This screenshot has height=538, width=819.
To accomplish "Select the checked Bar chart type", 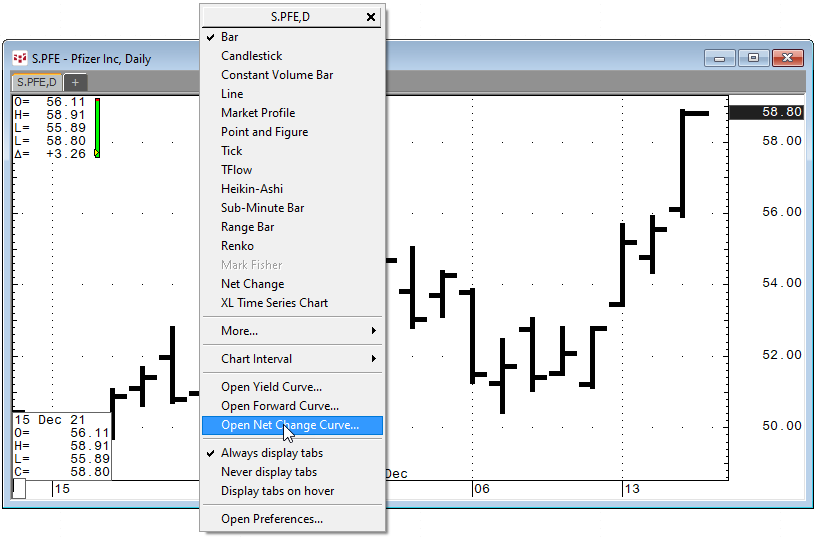I will click(230, 37).
